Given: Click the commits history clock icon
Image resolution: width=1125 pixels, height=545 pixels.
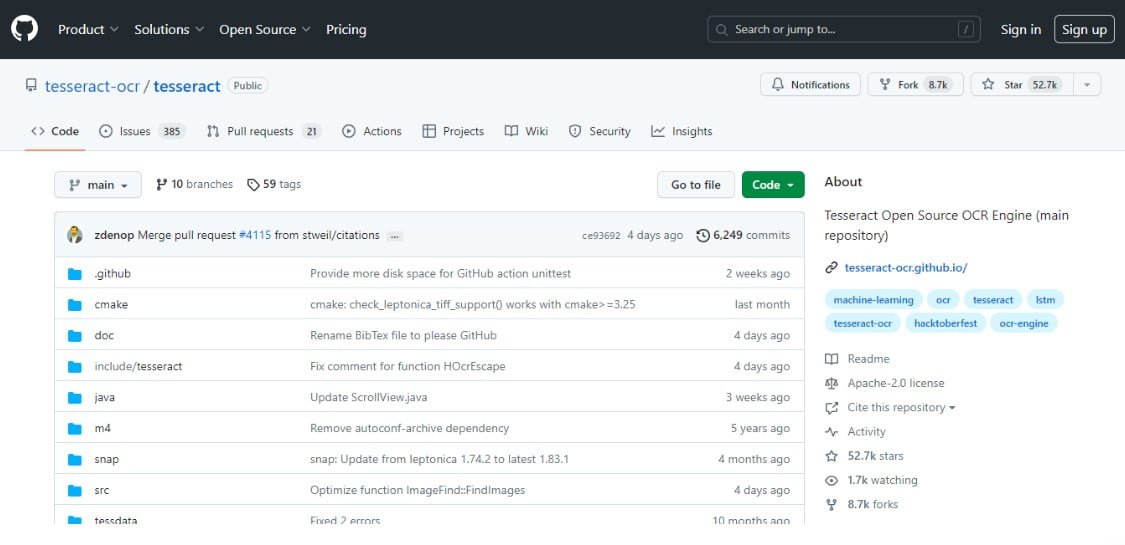Looking at the screenshot, I should coord(703,235).
